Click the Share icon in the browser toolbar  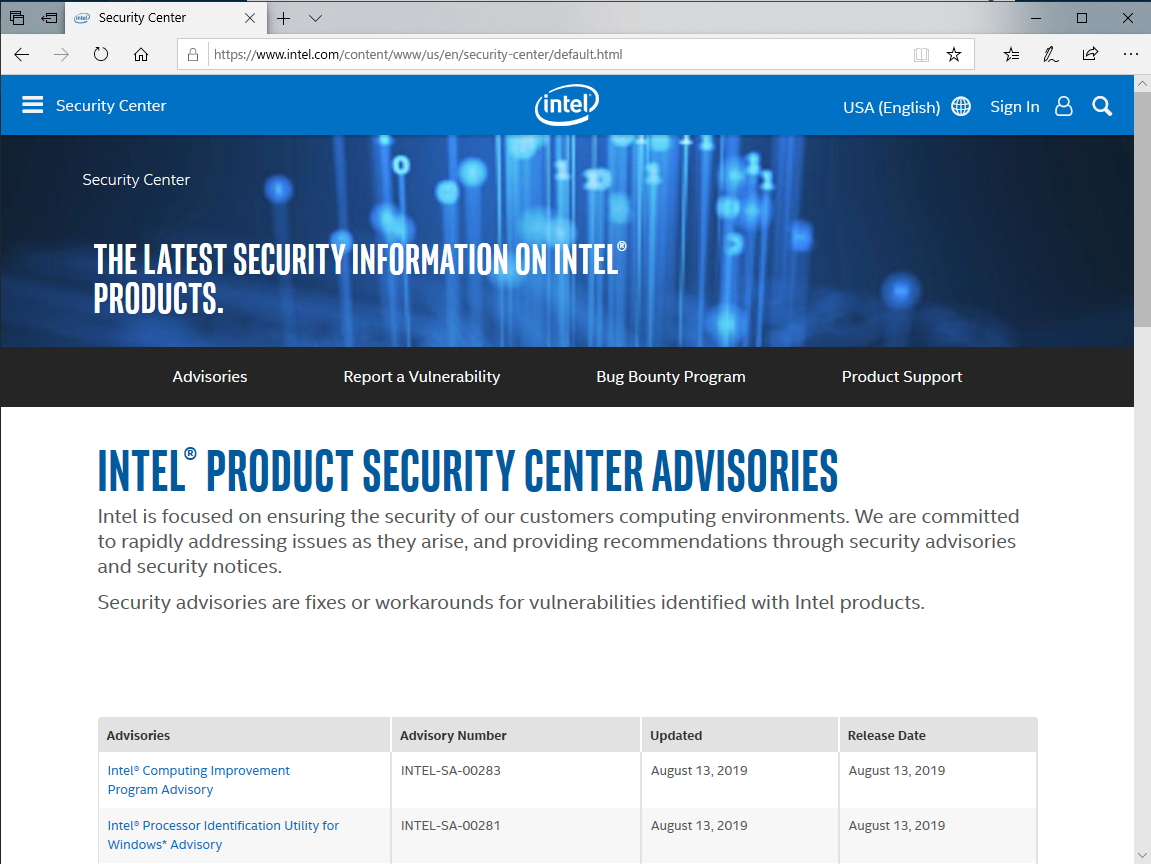[x=1090, y=54]
